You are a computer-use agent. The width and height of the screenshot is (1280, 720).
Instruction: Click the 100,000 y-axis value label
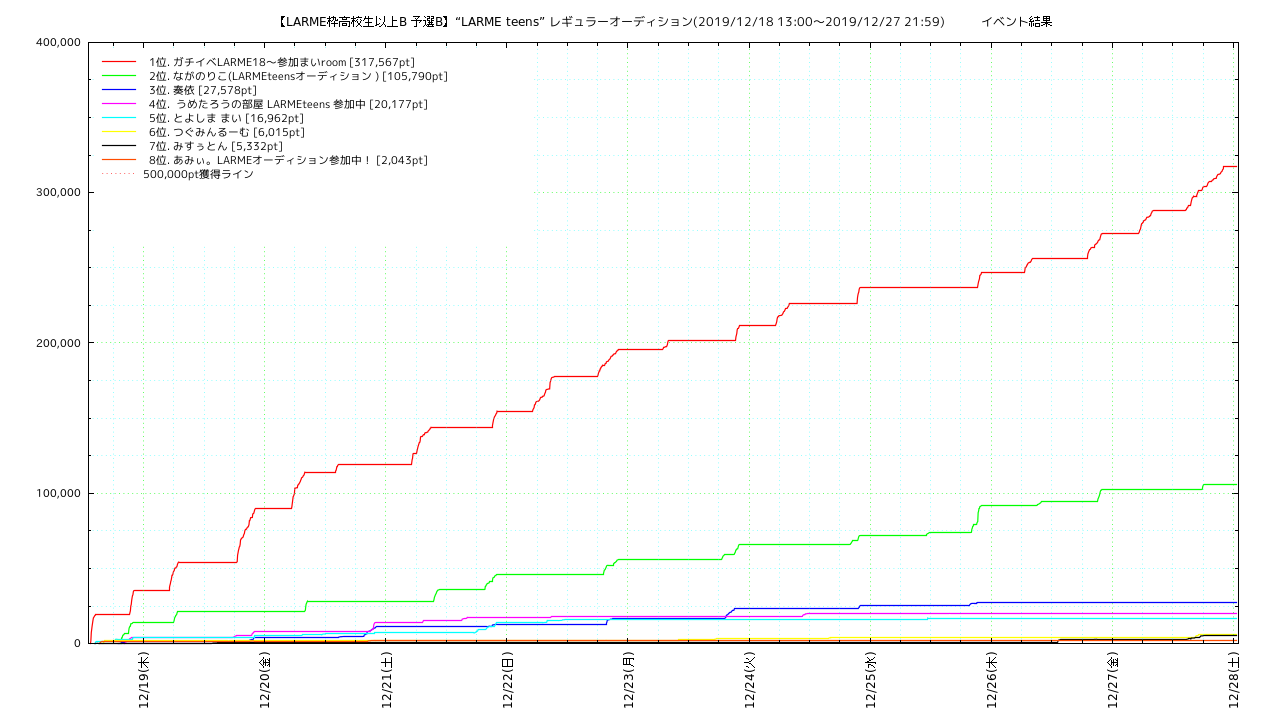(x=57, y=493)
